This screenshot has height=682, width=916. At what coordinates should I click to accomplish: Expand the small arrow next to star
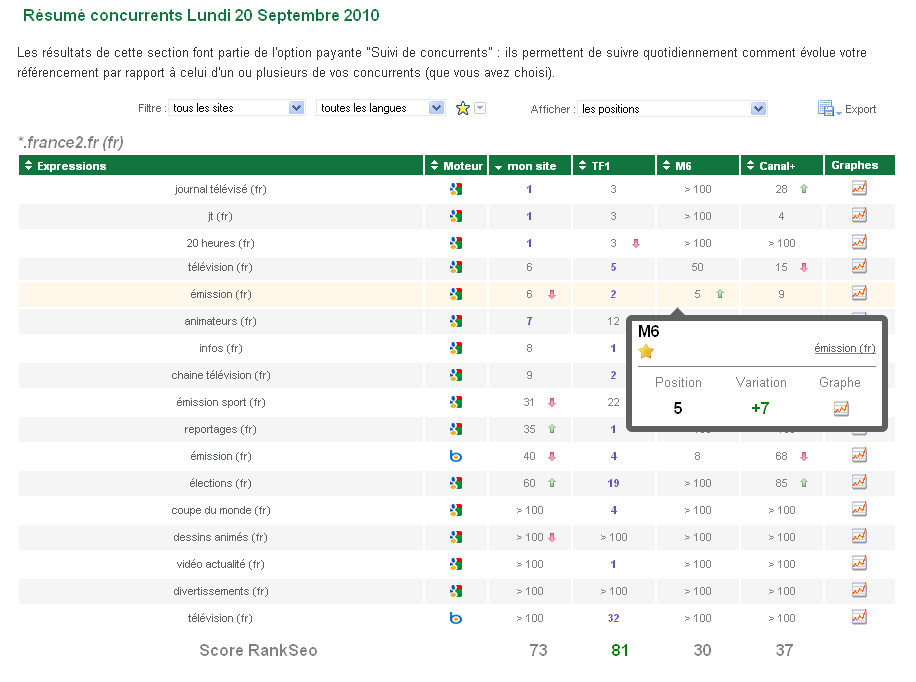click(x=480, y=108)
